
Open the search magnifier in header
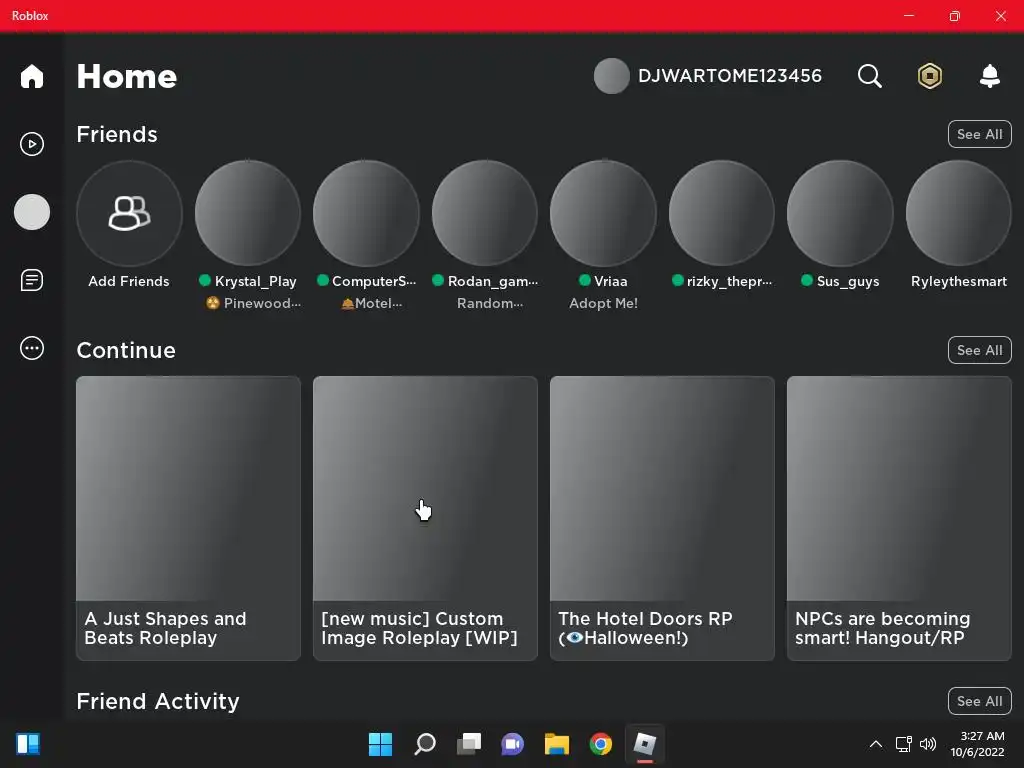pos(869,76)
